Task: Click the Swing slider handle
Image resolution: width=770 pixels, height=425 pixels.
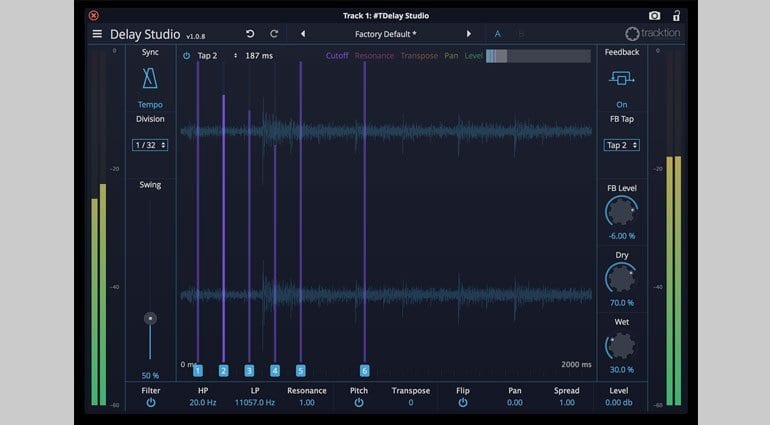Action: pyautogui.click(x=150, y=318)
